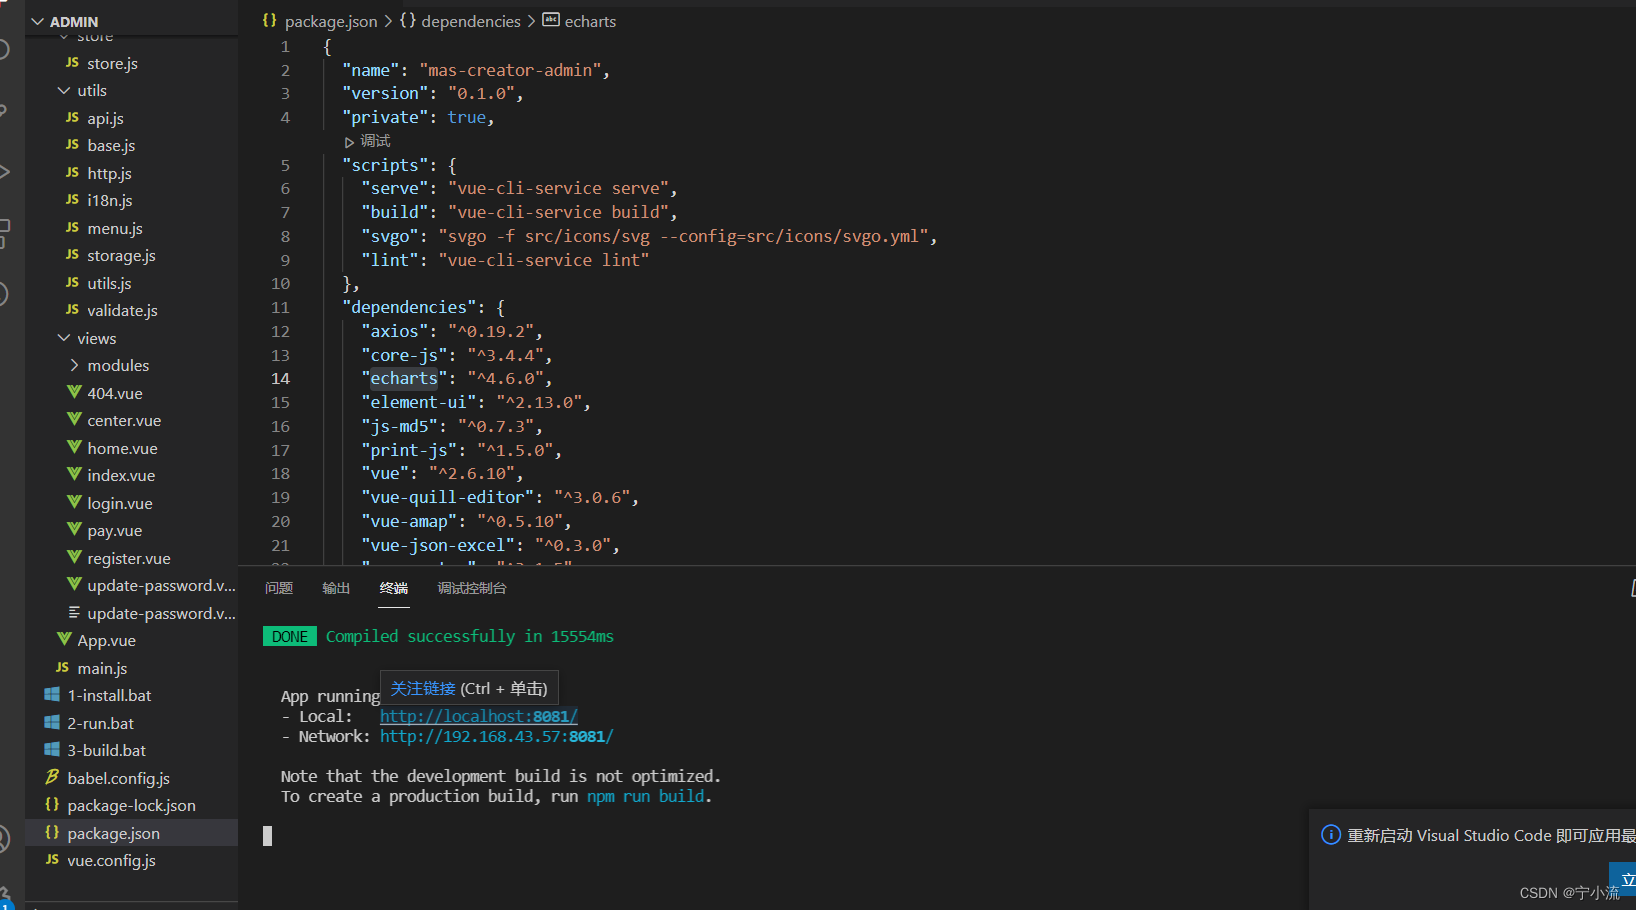Viewport: 1636px width, 910px height.
Task: Click line number 11 in gutter
Action: coord(280,307)
